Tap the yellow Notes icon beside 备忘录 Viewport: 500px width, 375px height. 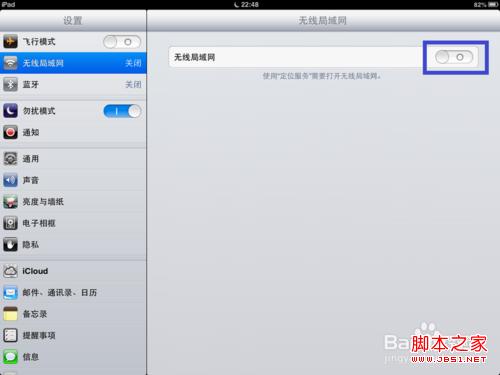tap(10, 314)
